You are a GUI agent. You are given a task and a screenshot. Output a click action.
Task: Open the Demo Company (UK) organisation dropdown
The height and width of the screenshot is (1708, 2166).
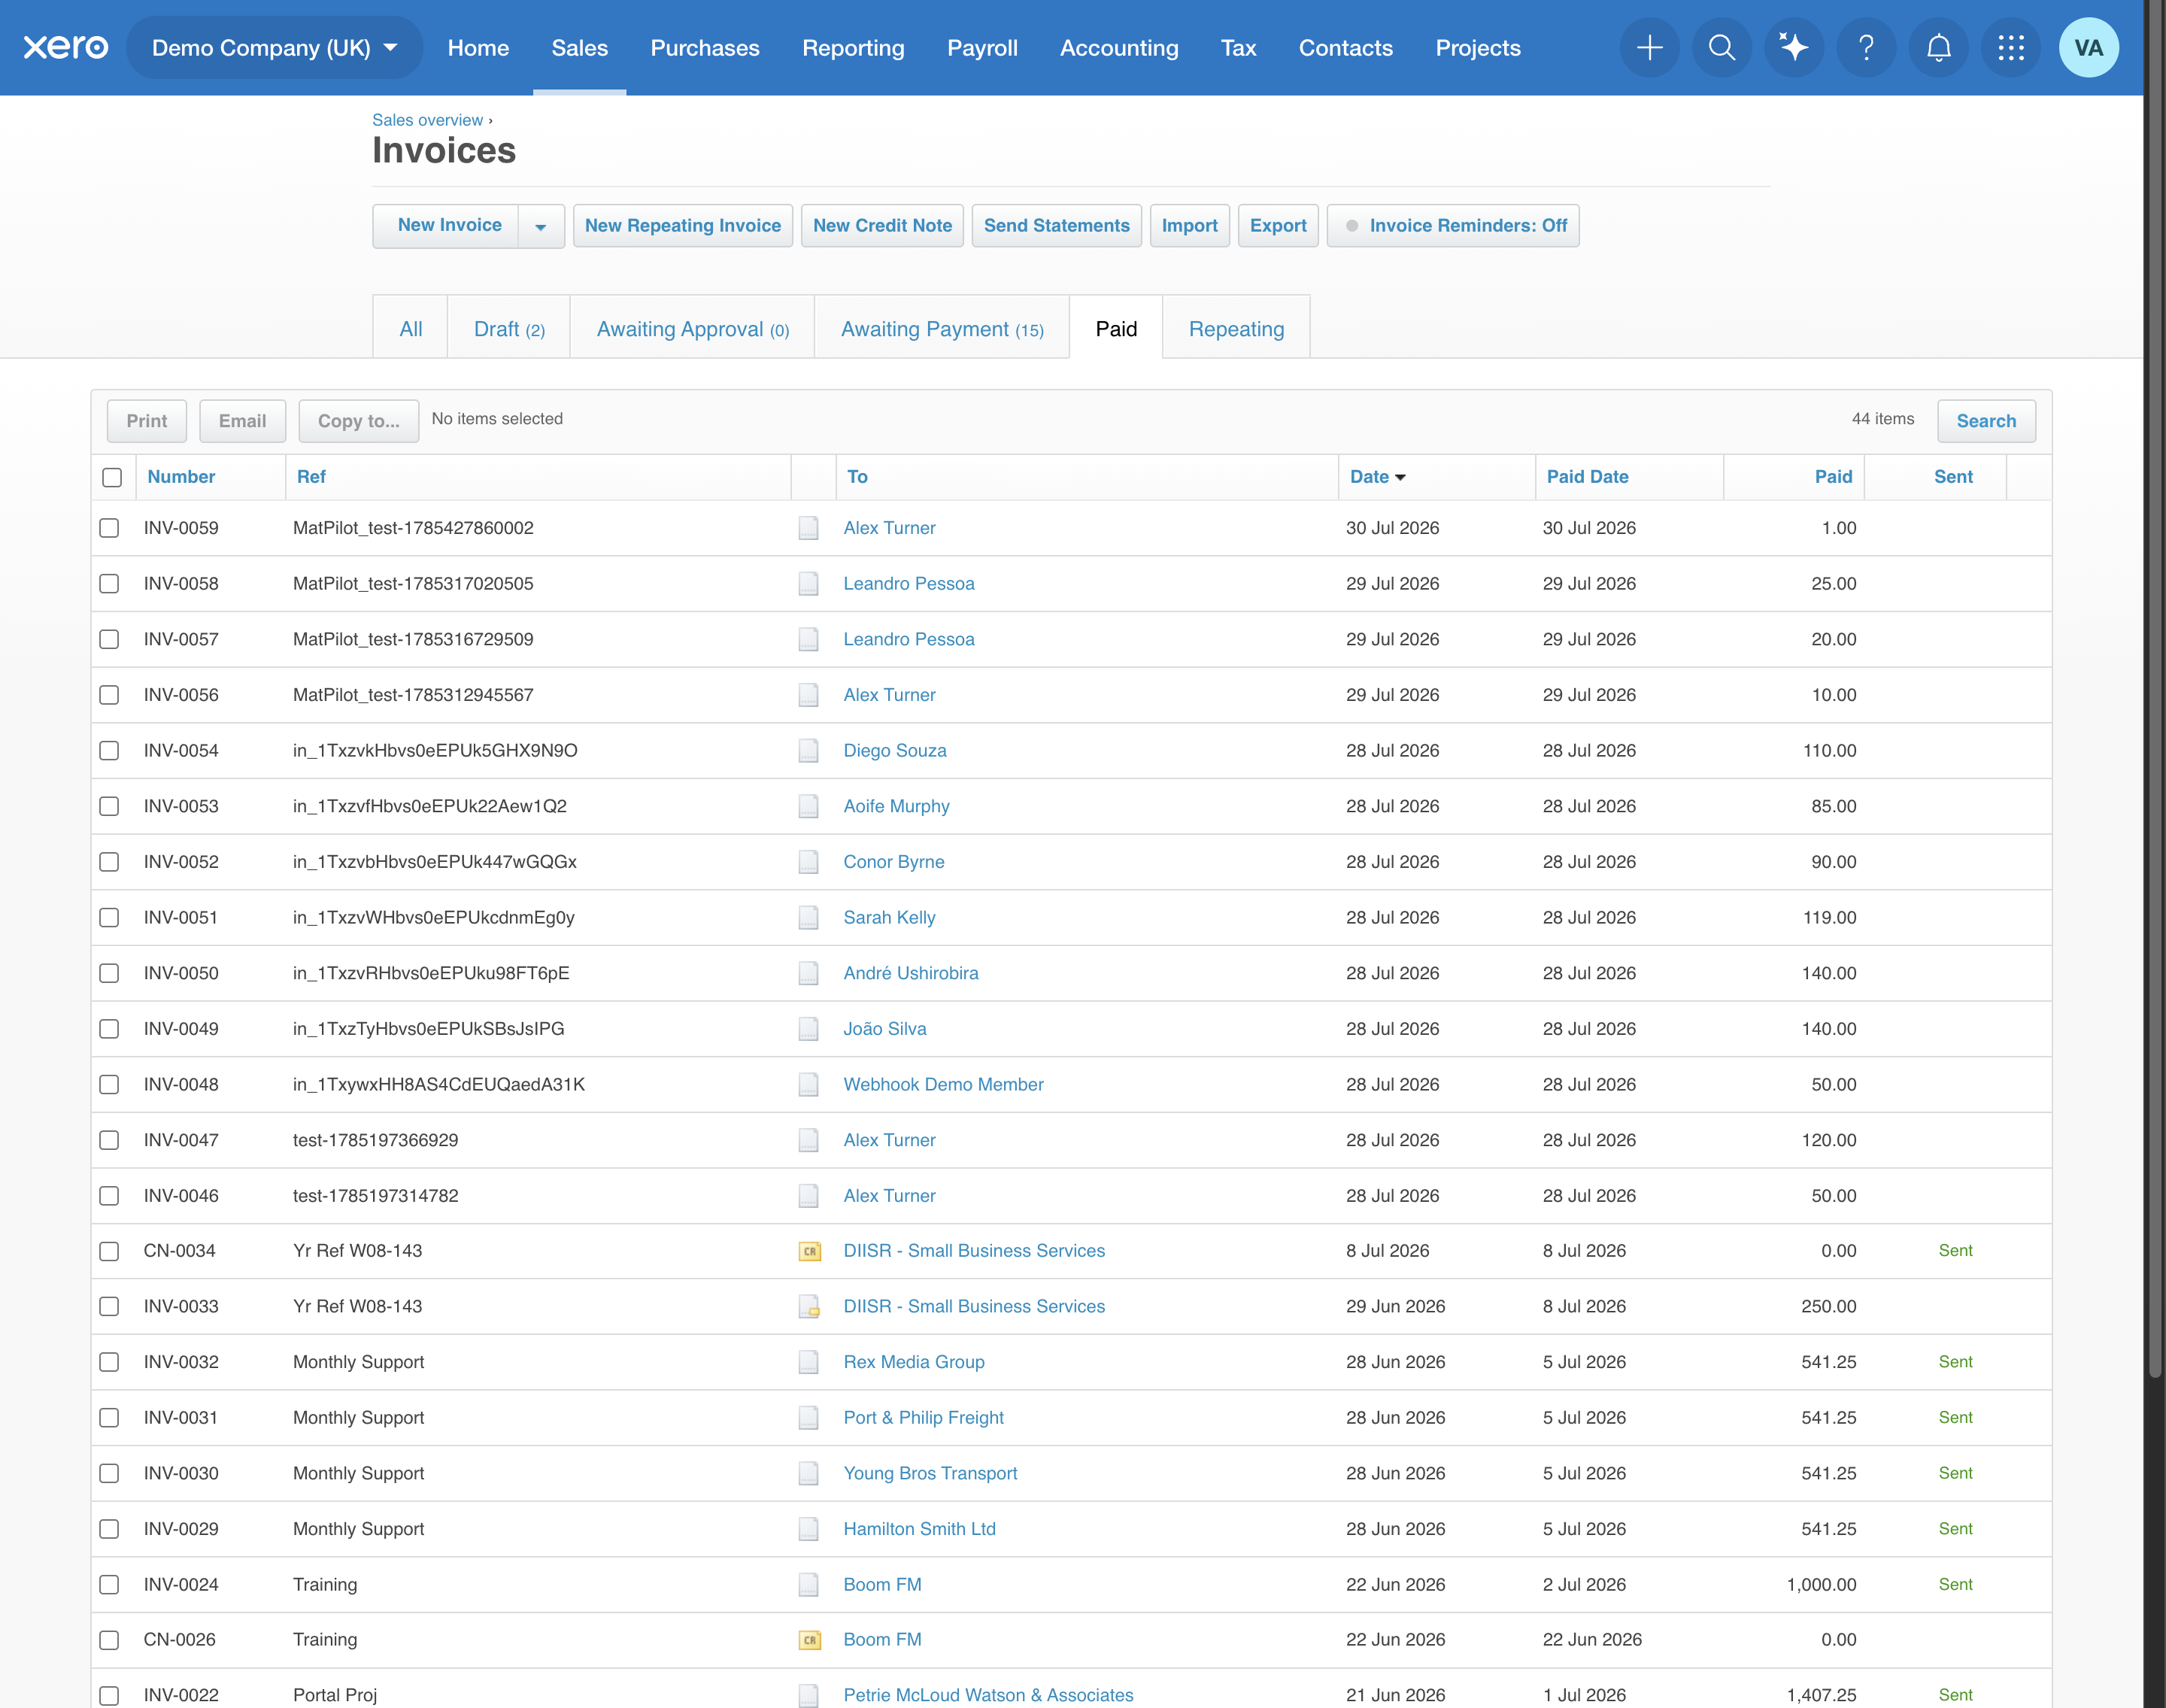[274, 47]
